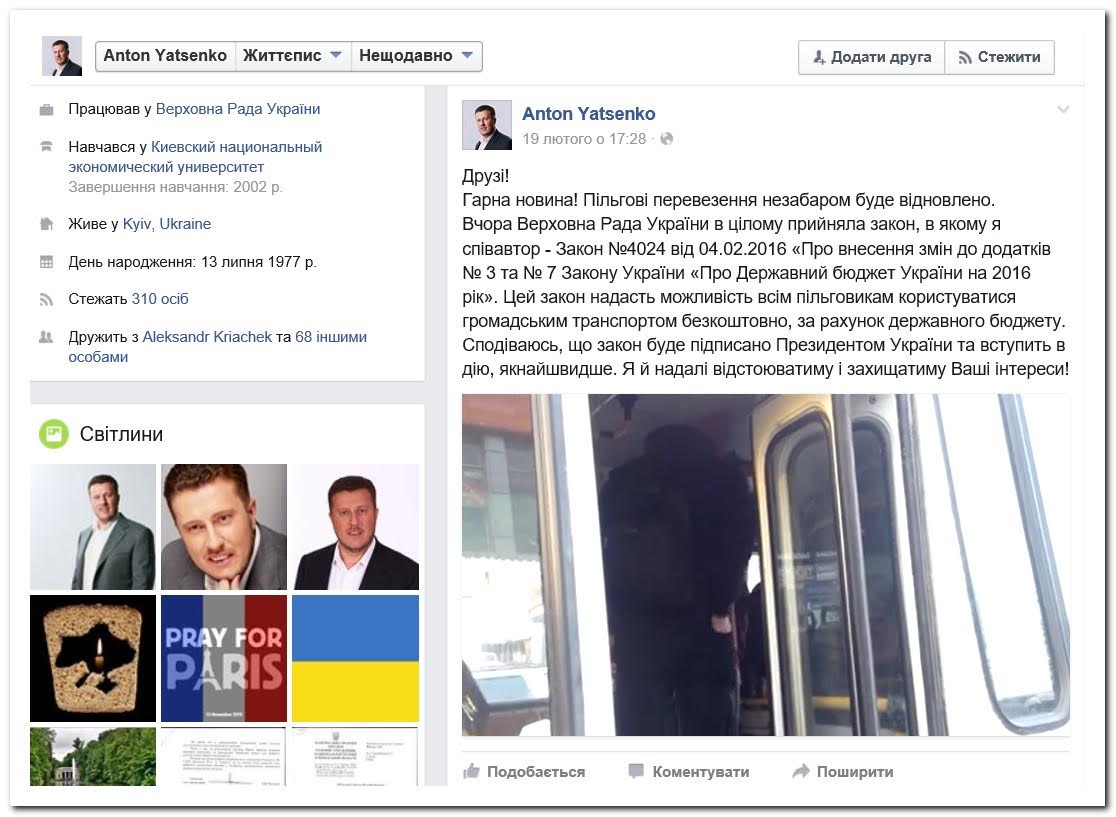Click the profile avatar beside post author name
Screen dimensions: 1116x817
(x=487, y=125)
